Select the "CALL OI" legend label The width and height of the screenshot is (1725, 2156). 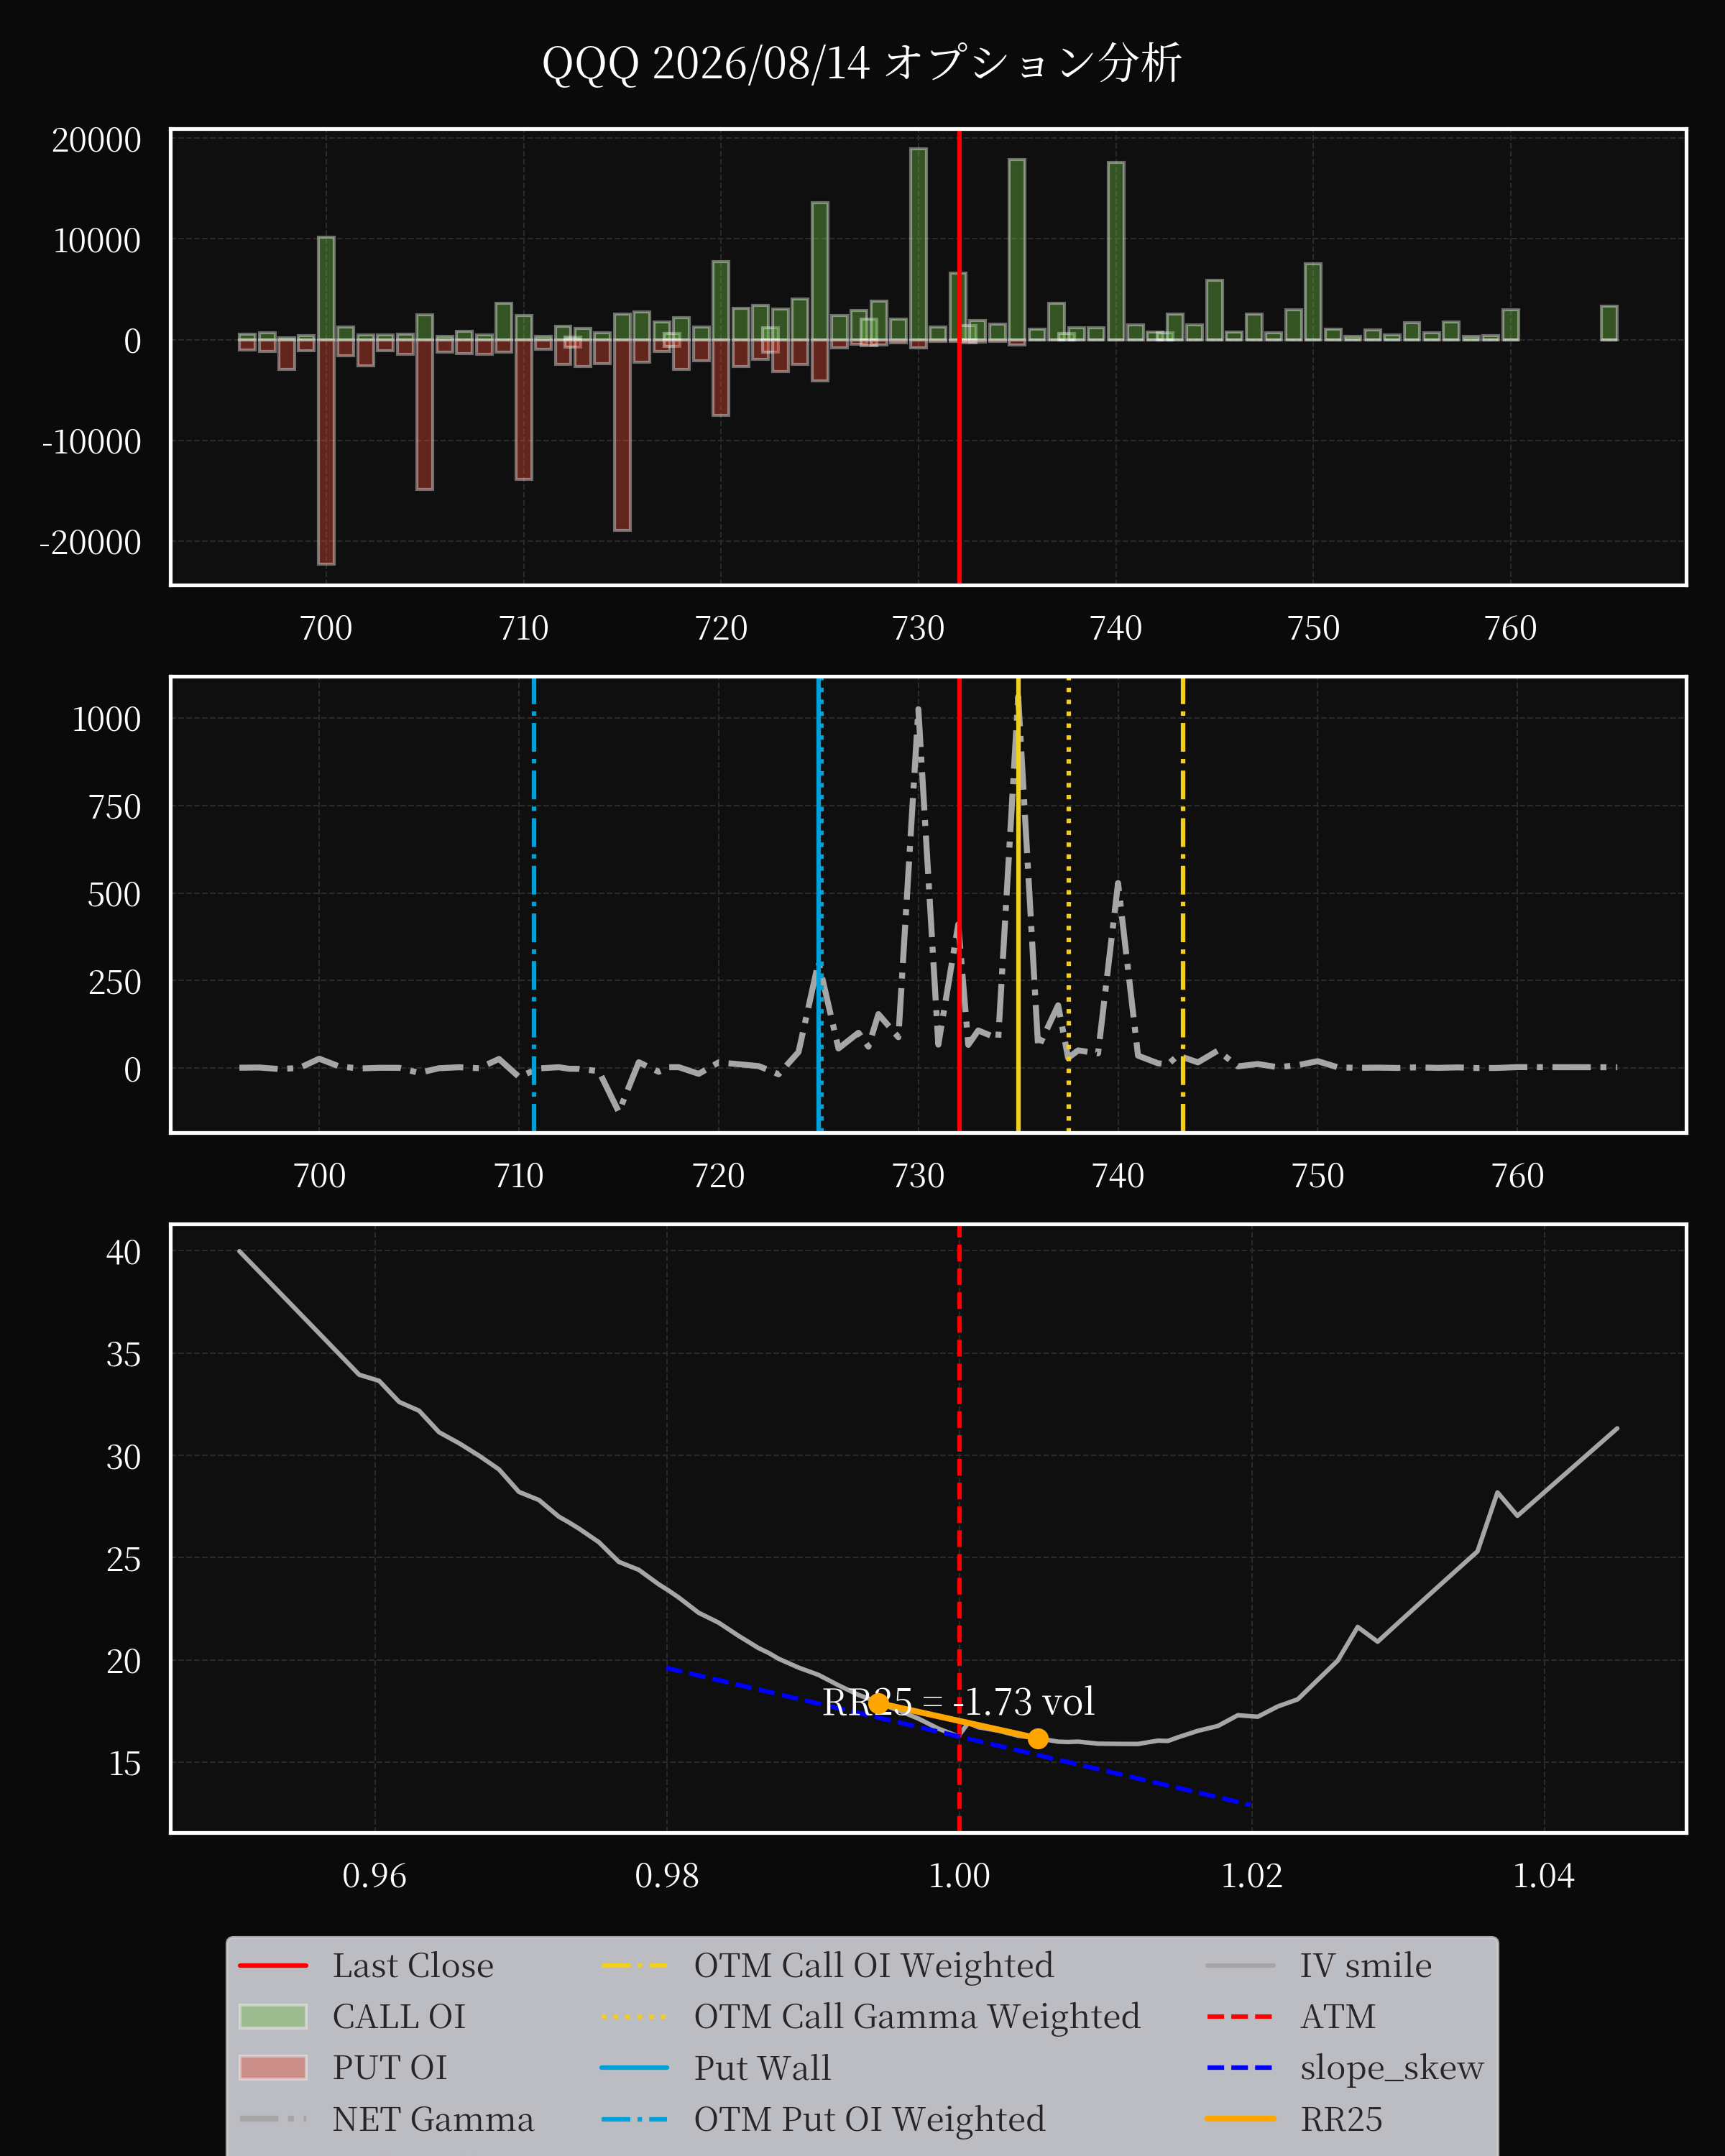click(x=399, y=2016)
